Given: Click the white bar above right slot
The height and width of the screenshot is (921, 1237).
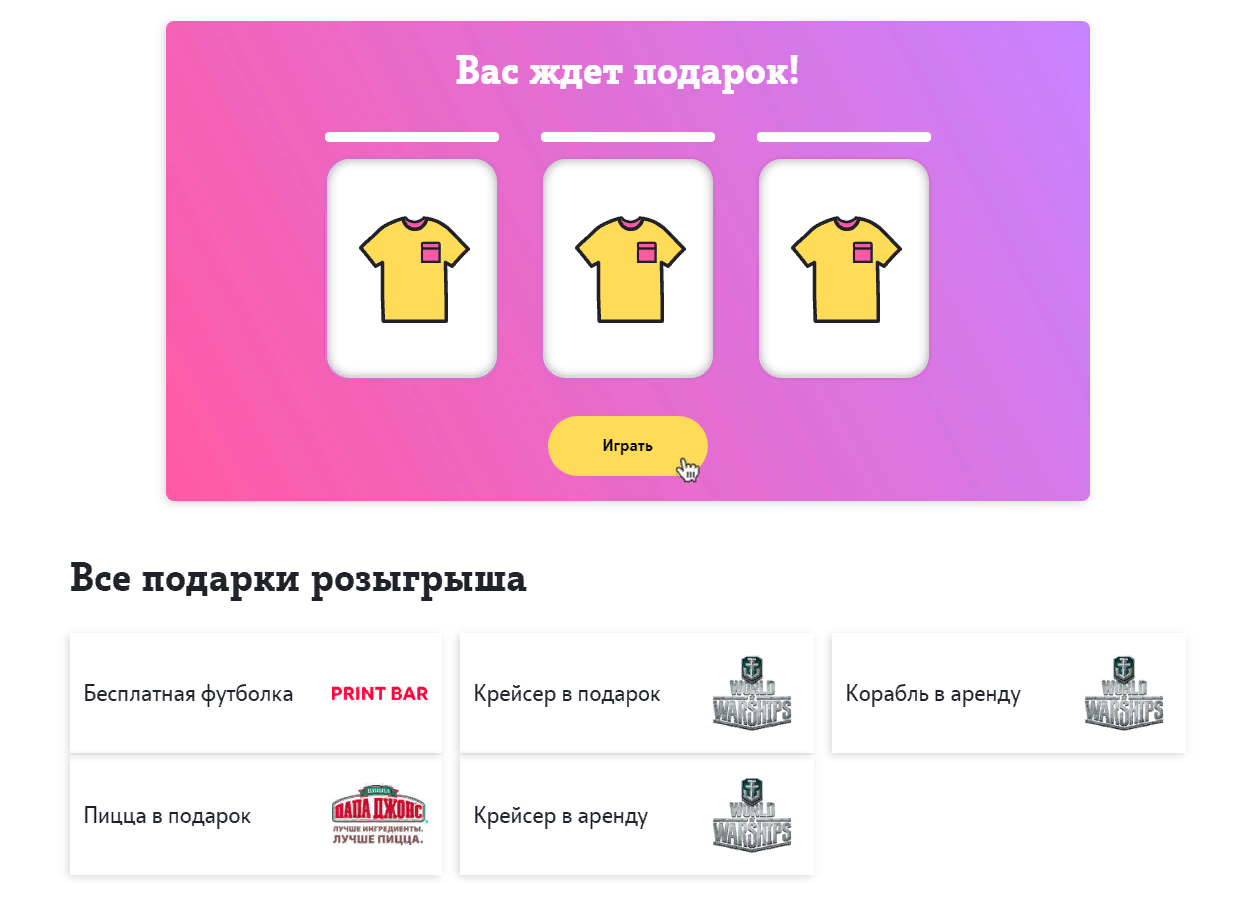Looking at the screenshot, I should pyautogui.click(x=844, y=137).
